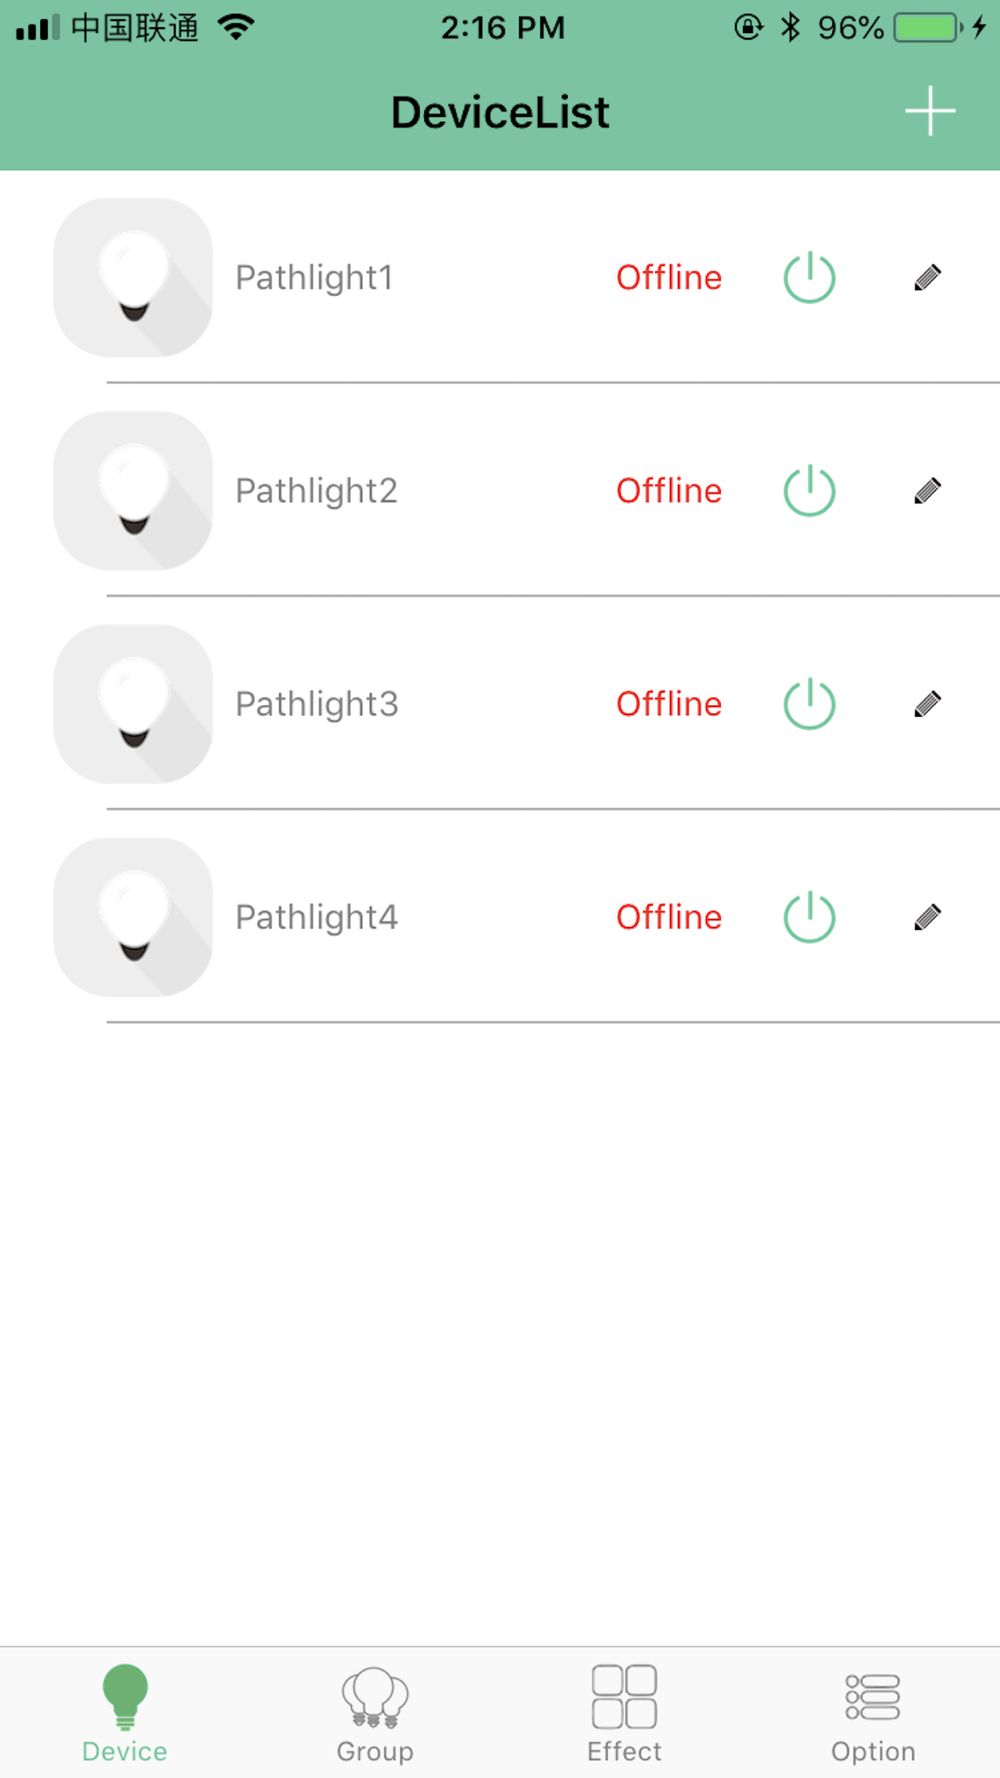Switch the Pathlight2 power button

[809, 490]
